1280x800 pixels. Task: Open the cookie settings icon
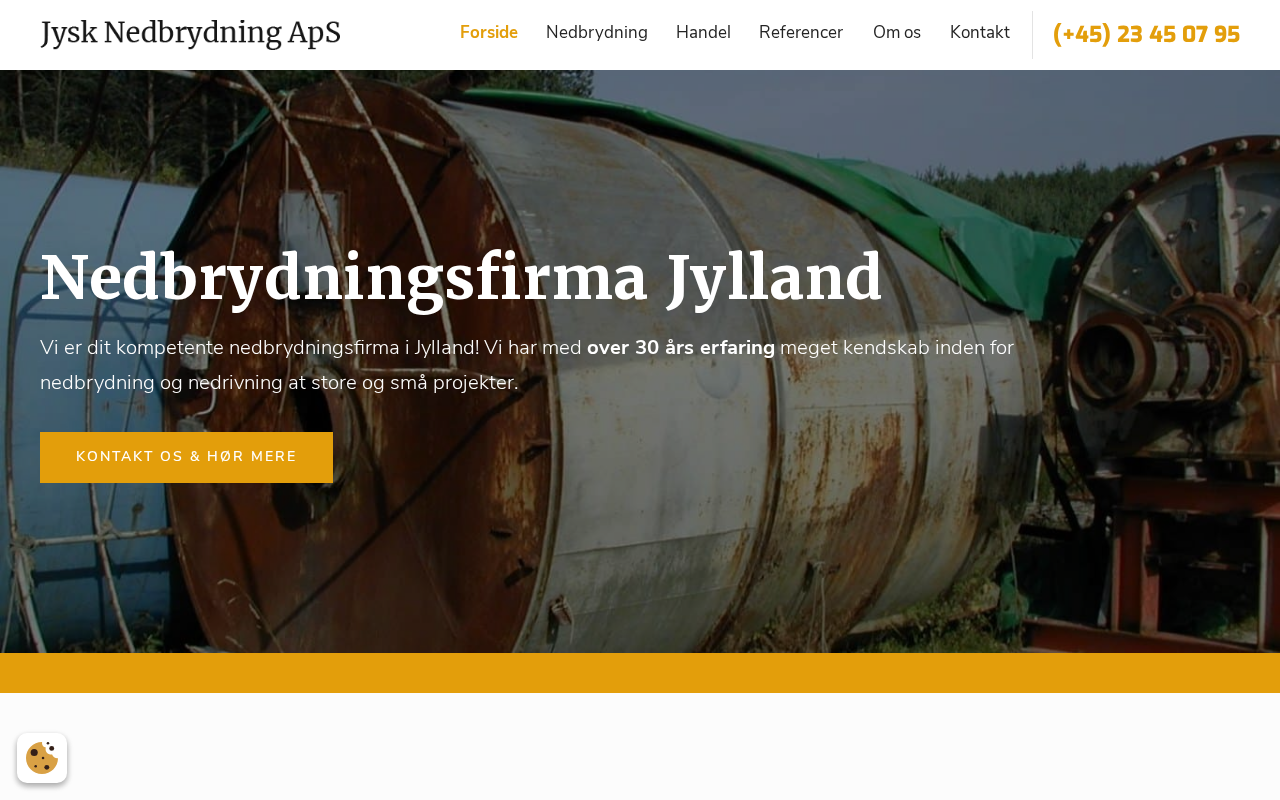[x=42, y=758]
